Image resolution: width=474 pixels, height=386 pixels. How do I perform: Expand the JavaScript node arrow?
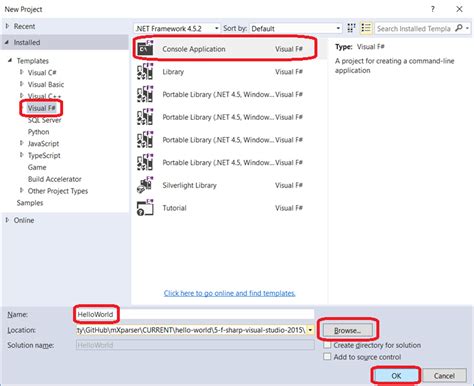click(22, 143)
